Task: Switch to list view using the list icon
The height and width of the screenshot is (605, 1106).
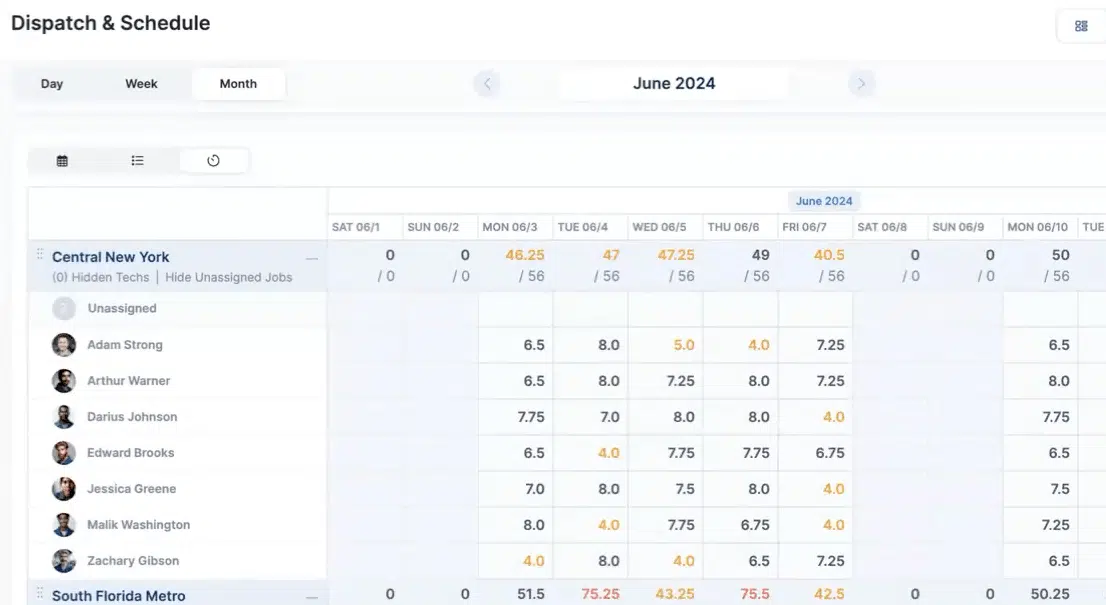Action: [x=137, y=160]
